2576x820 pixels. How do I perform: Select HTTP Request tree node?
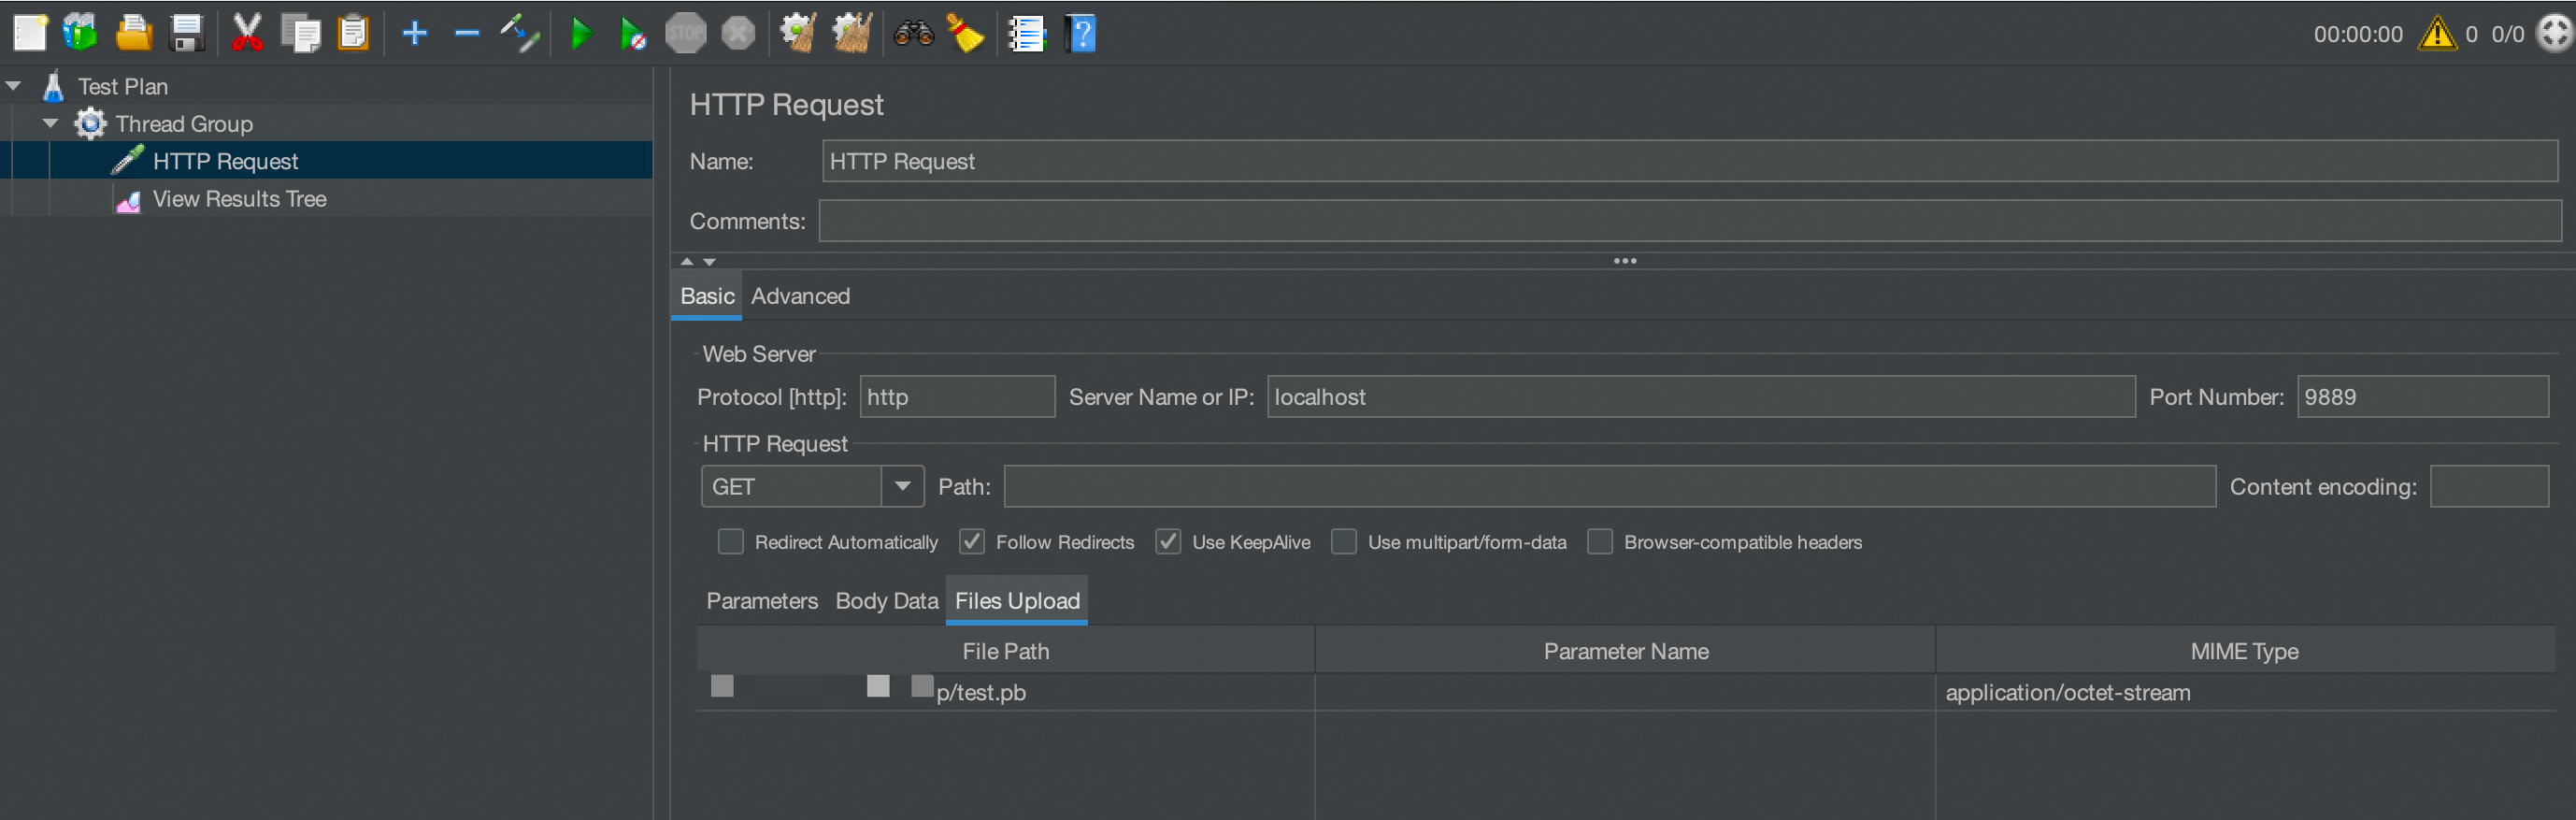[225, 161]
